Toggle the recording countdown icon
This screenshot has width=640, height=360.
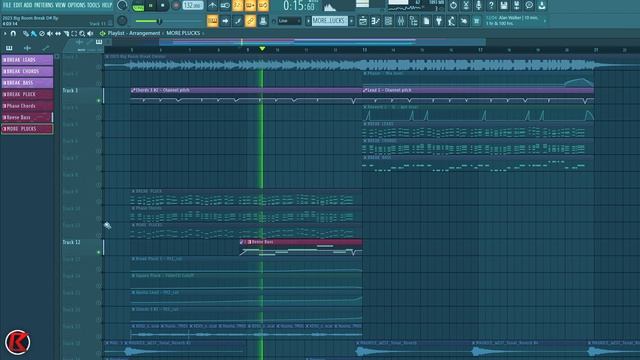tap(238, 5)
